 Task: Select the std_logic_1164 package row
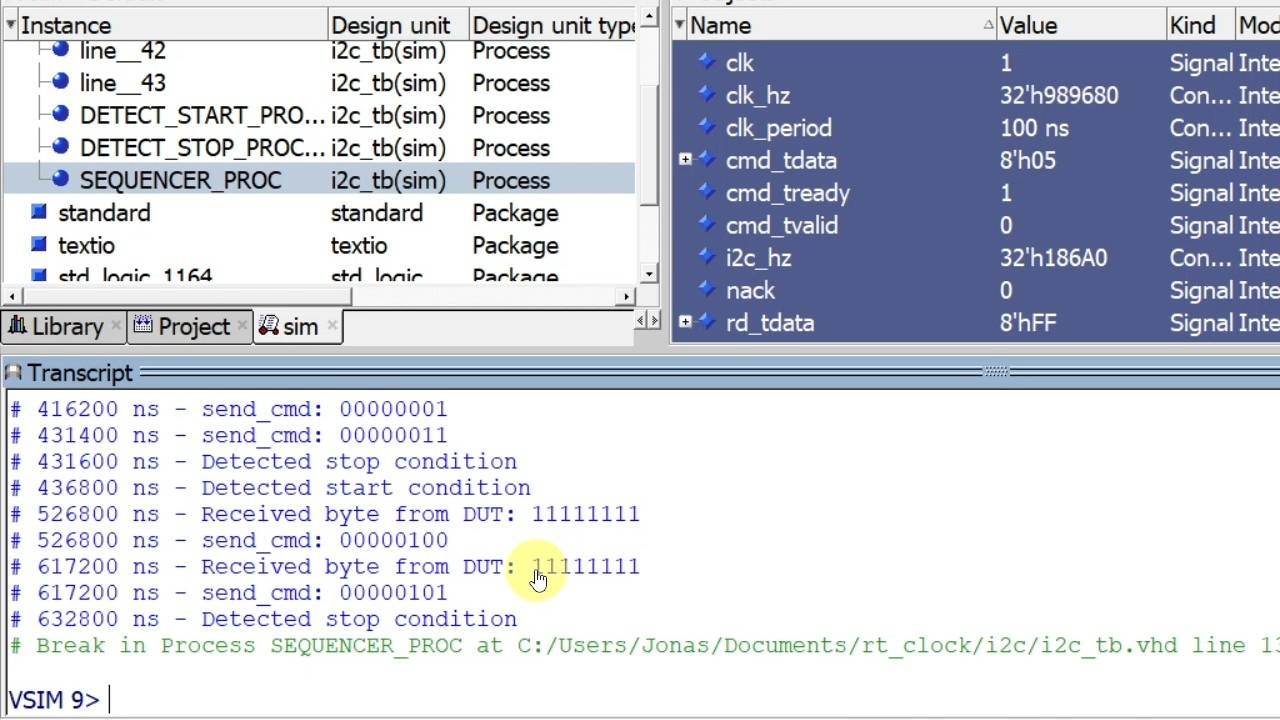318,275
